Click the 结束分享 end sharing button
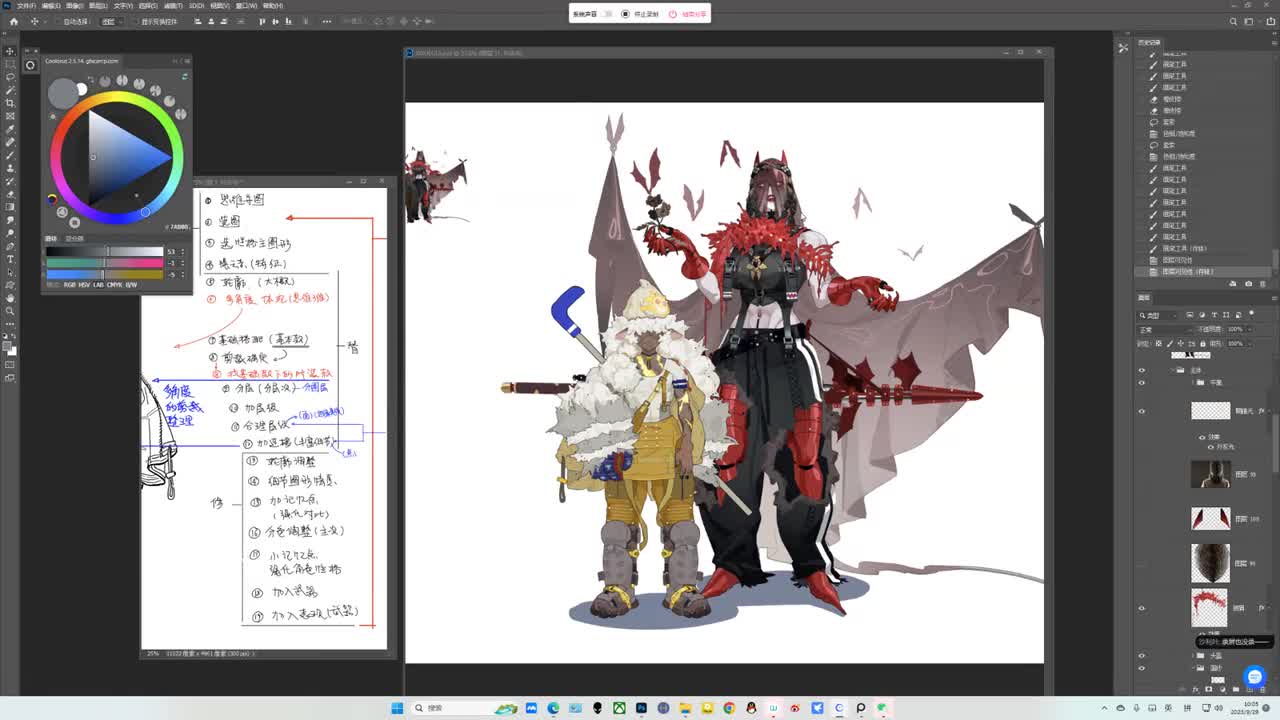Screen dimensions: 1280x720 689,14
